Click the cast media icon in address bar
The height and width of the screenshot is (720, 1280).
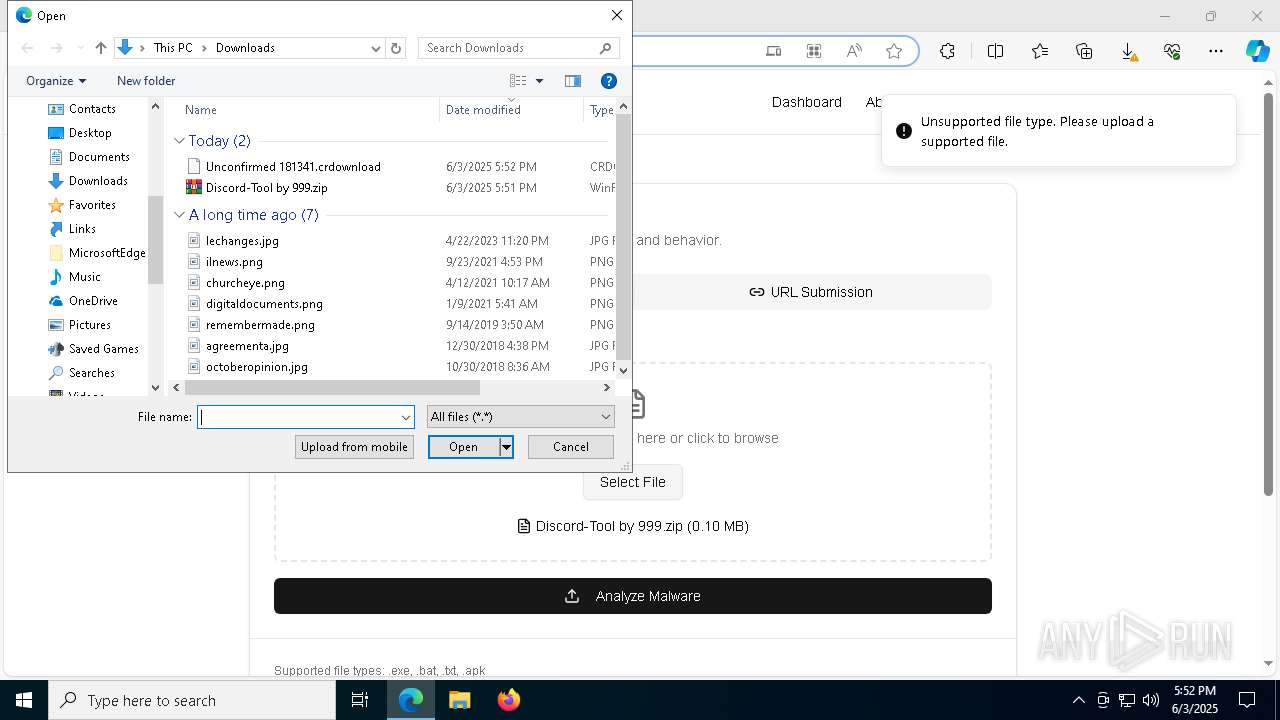(774, 51)
